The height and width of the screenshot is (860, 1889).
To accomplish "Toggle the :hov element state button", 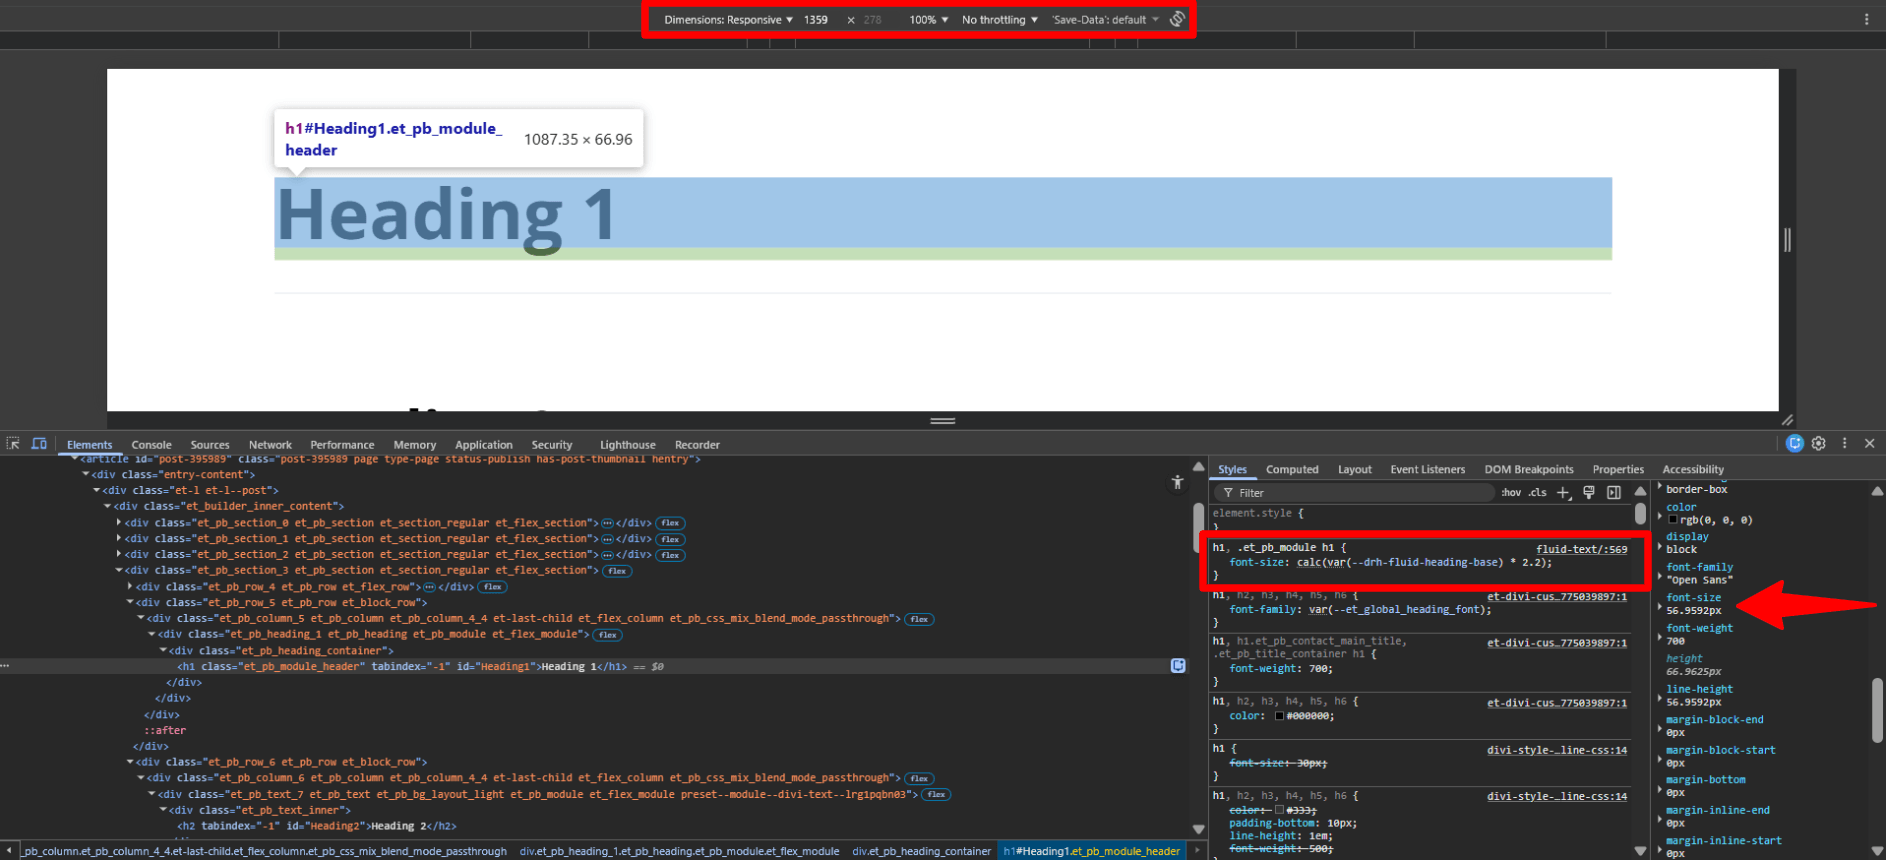I will [1511, 493].
